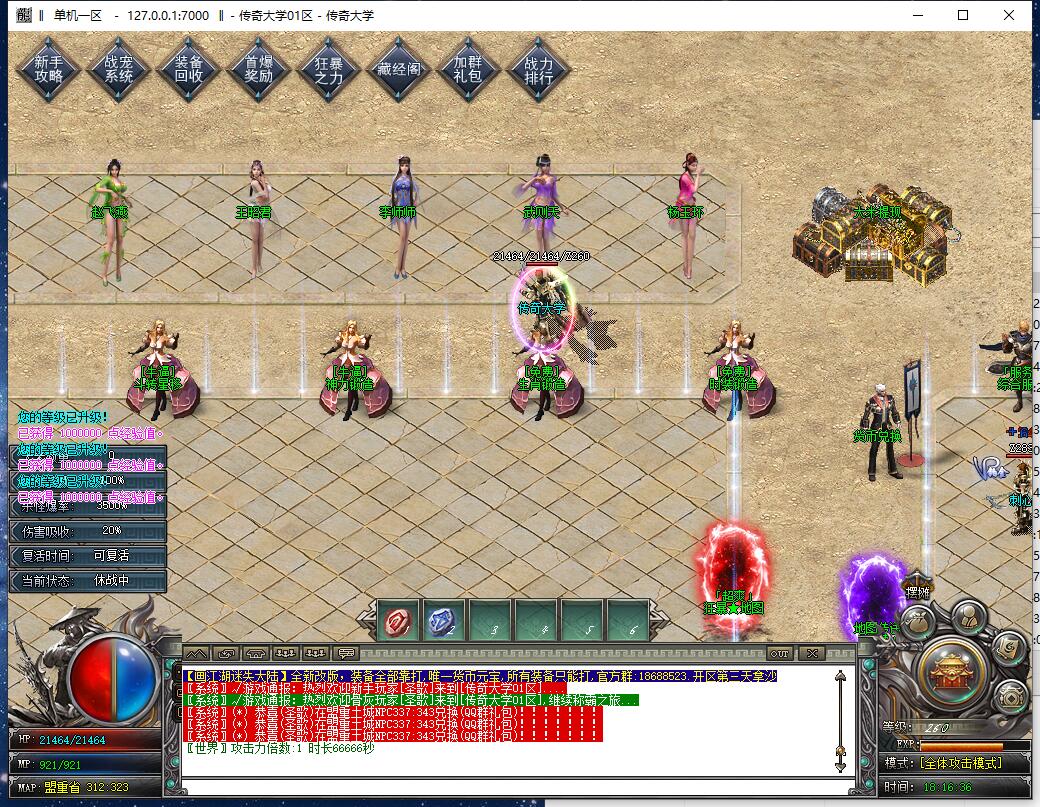Viewport: 1040px width, 807px height.
Task: Click the OUT button on chat bar
Action: point(779,654)
